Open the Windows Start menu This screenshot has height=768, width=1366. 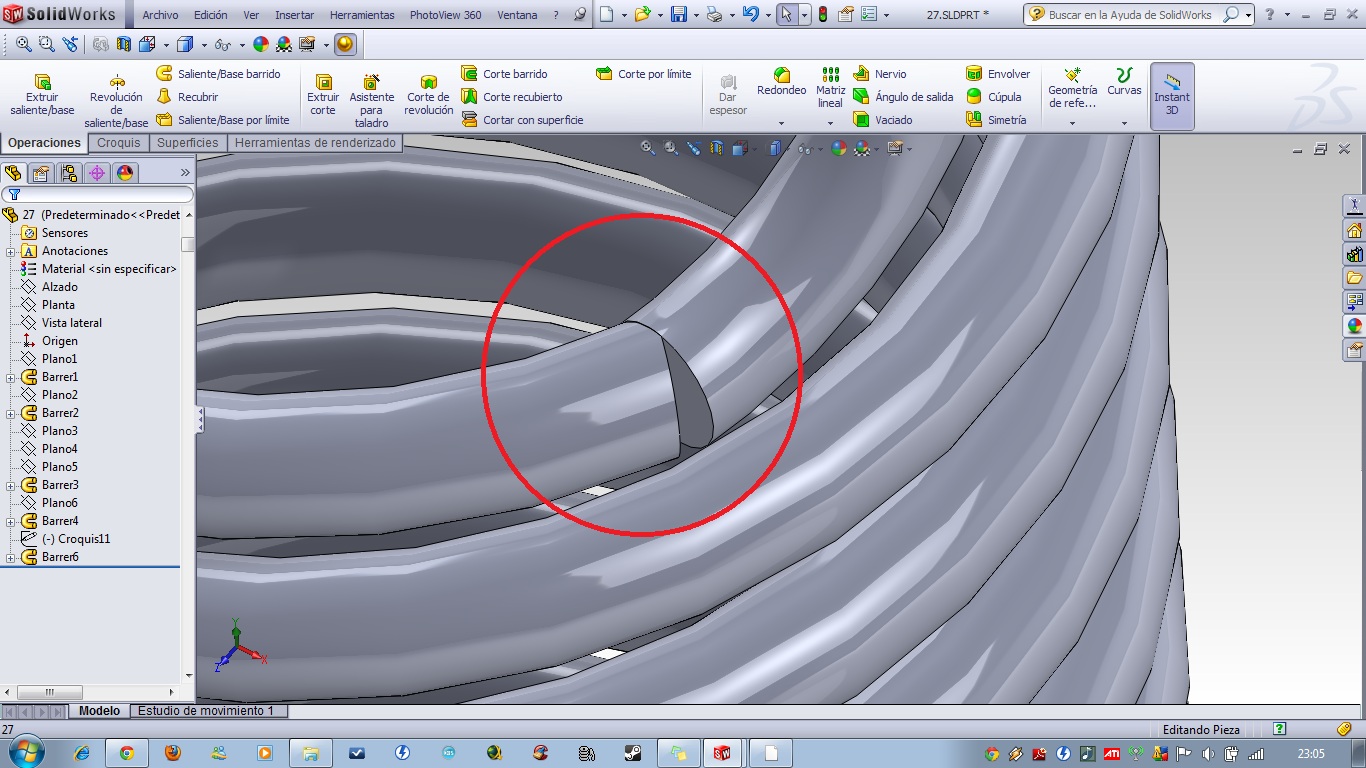click(x=24, y=751)
